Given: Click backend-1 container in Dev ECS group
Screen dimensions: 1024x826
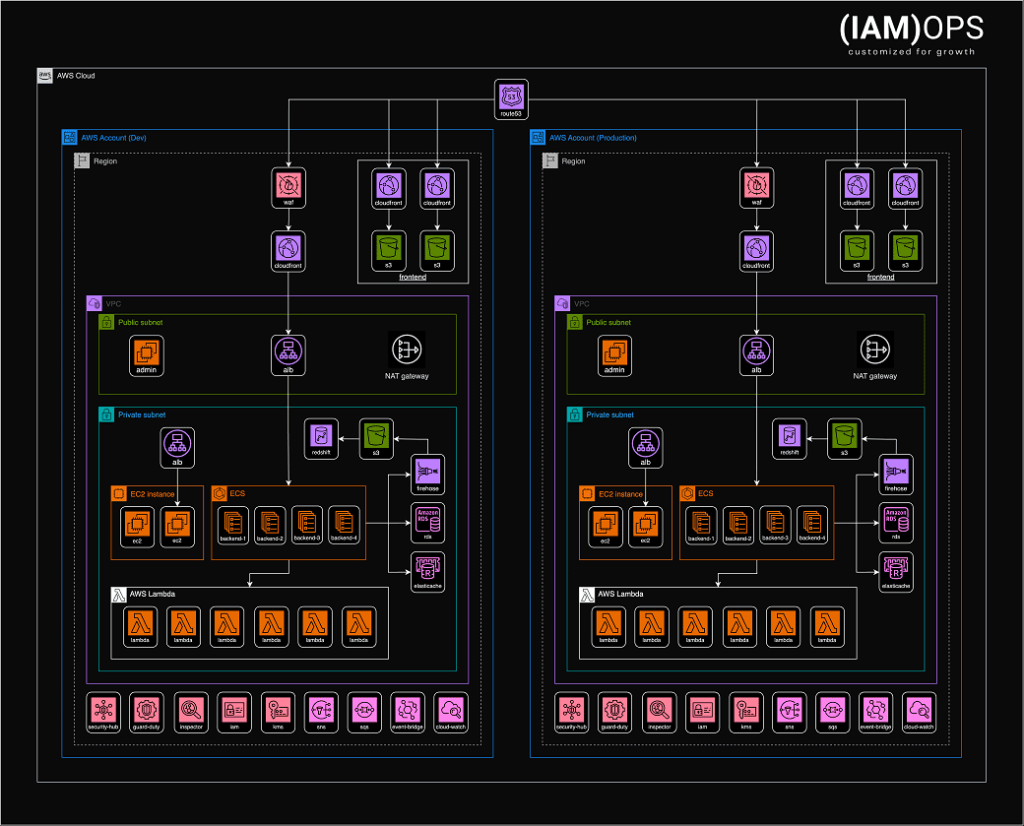Looking at the screenshot, I should point(234,522).
